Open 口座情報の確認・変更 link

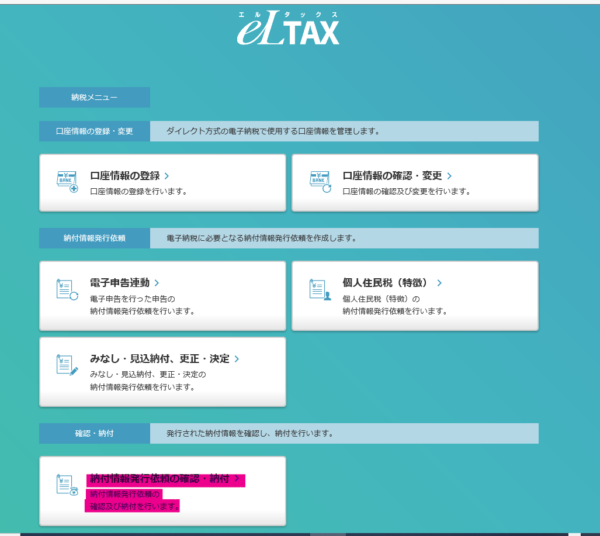392,176
